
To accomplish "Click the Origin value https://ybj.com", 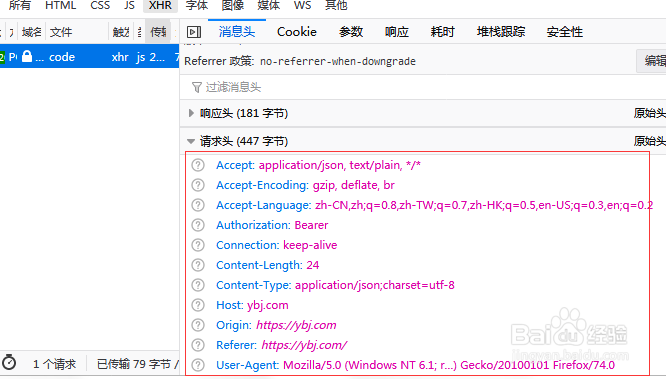I will (296, 325).
